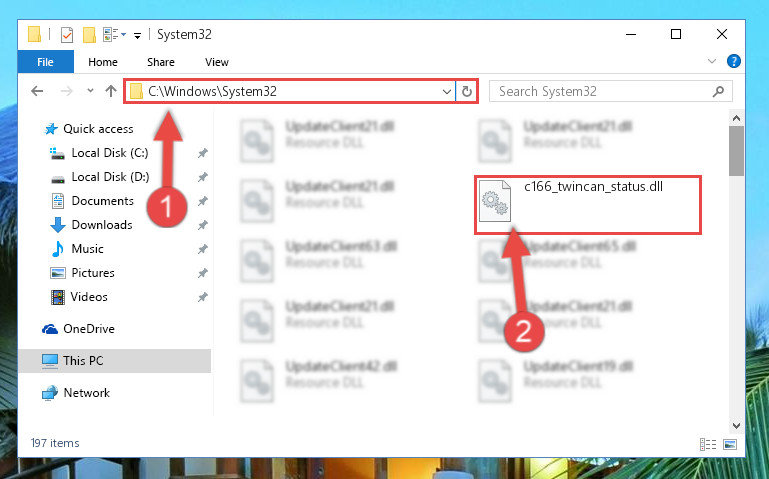769x479 pixels.
Task: Click the vertical scrollbar thumb
Action: 736,151
